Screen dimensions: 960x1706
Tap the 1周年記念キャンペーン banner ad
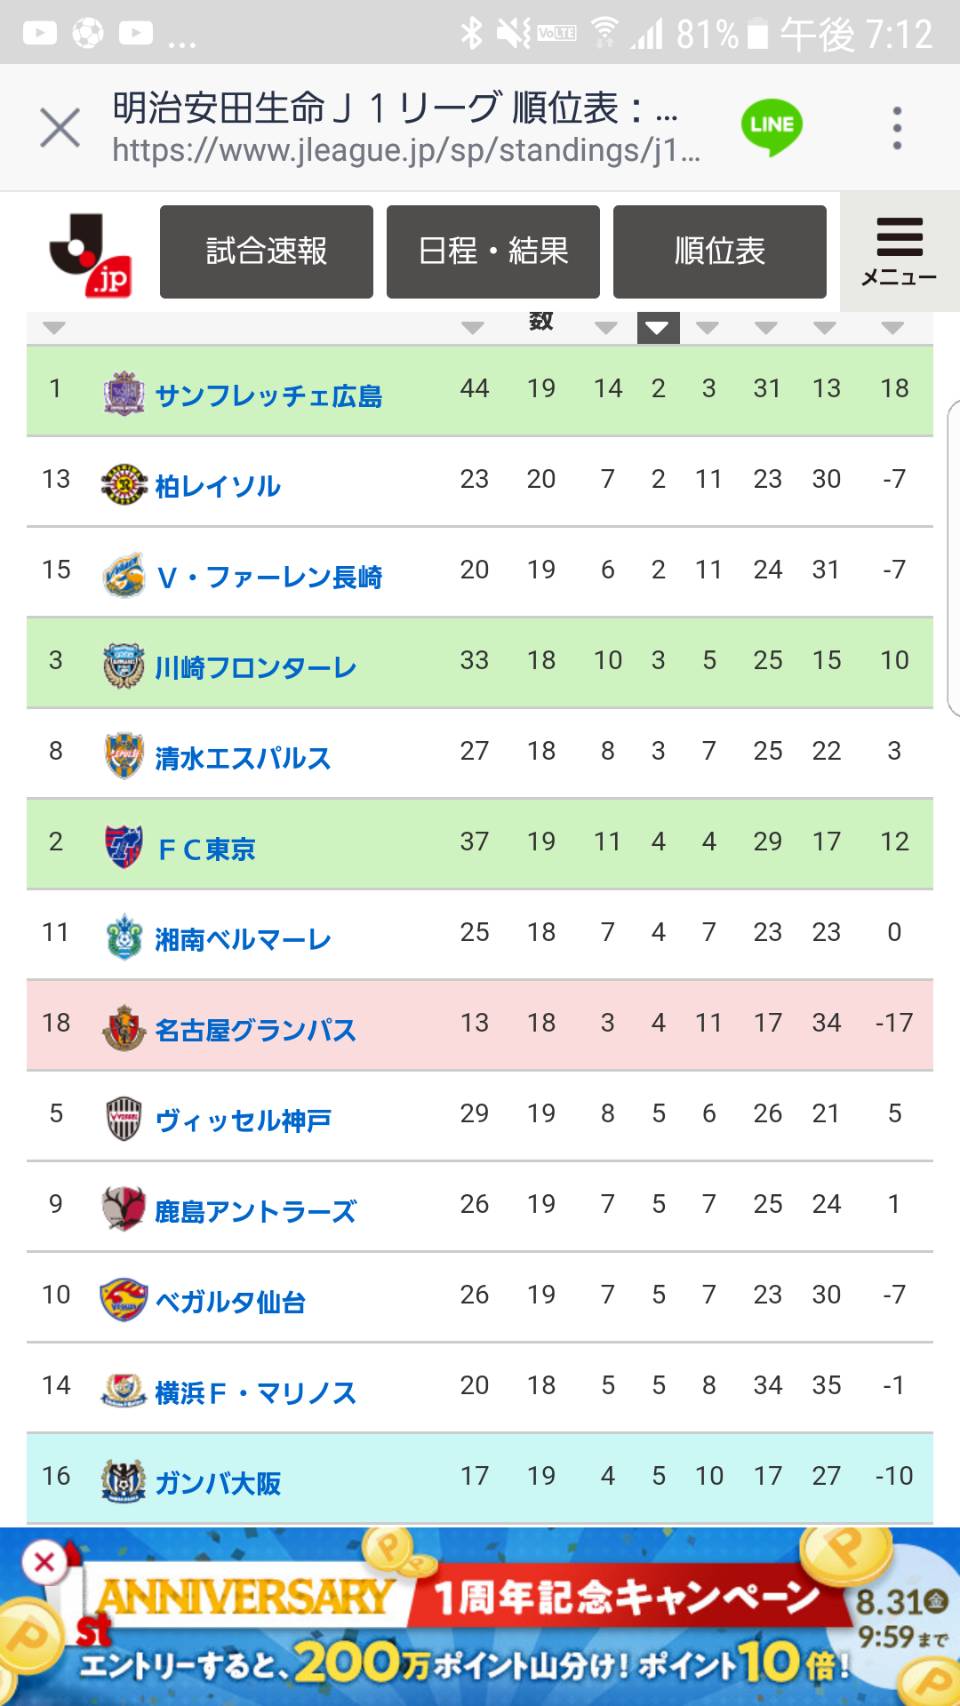pyautogui.click(x=480, y=1616)
